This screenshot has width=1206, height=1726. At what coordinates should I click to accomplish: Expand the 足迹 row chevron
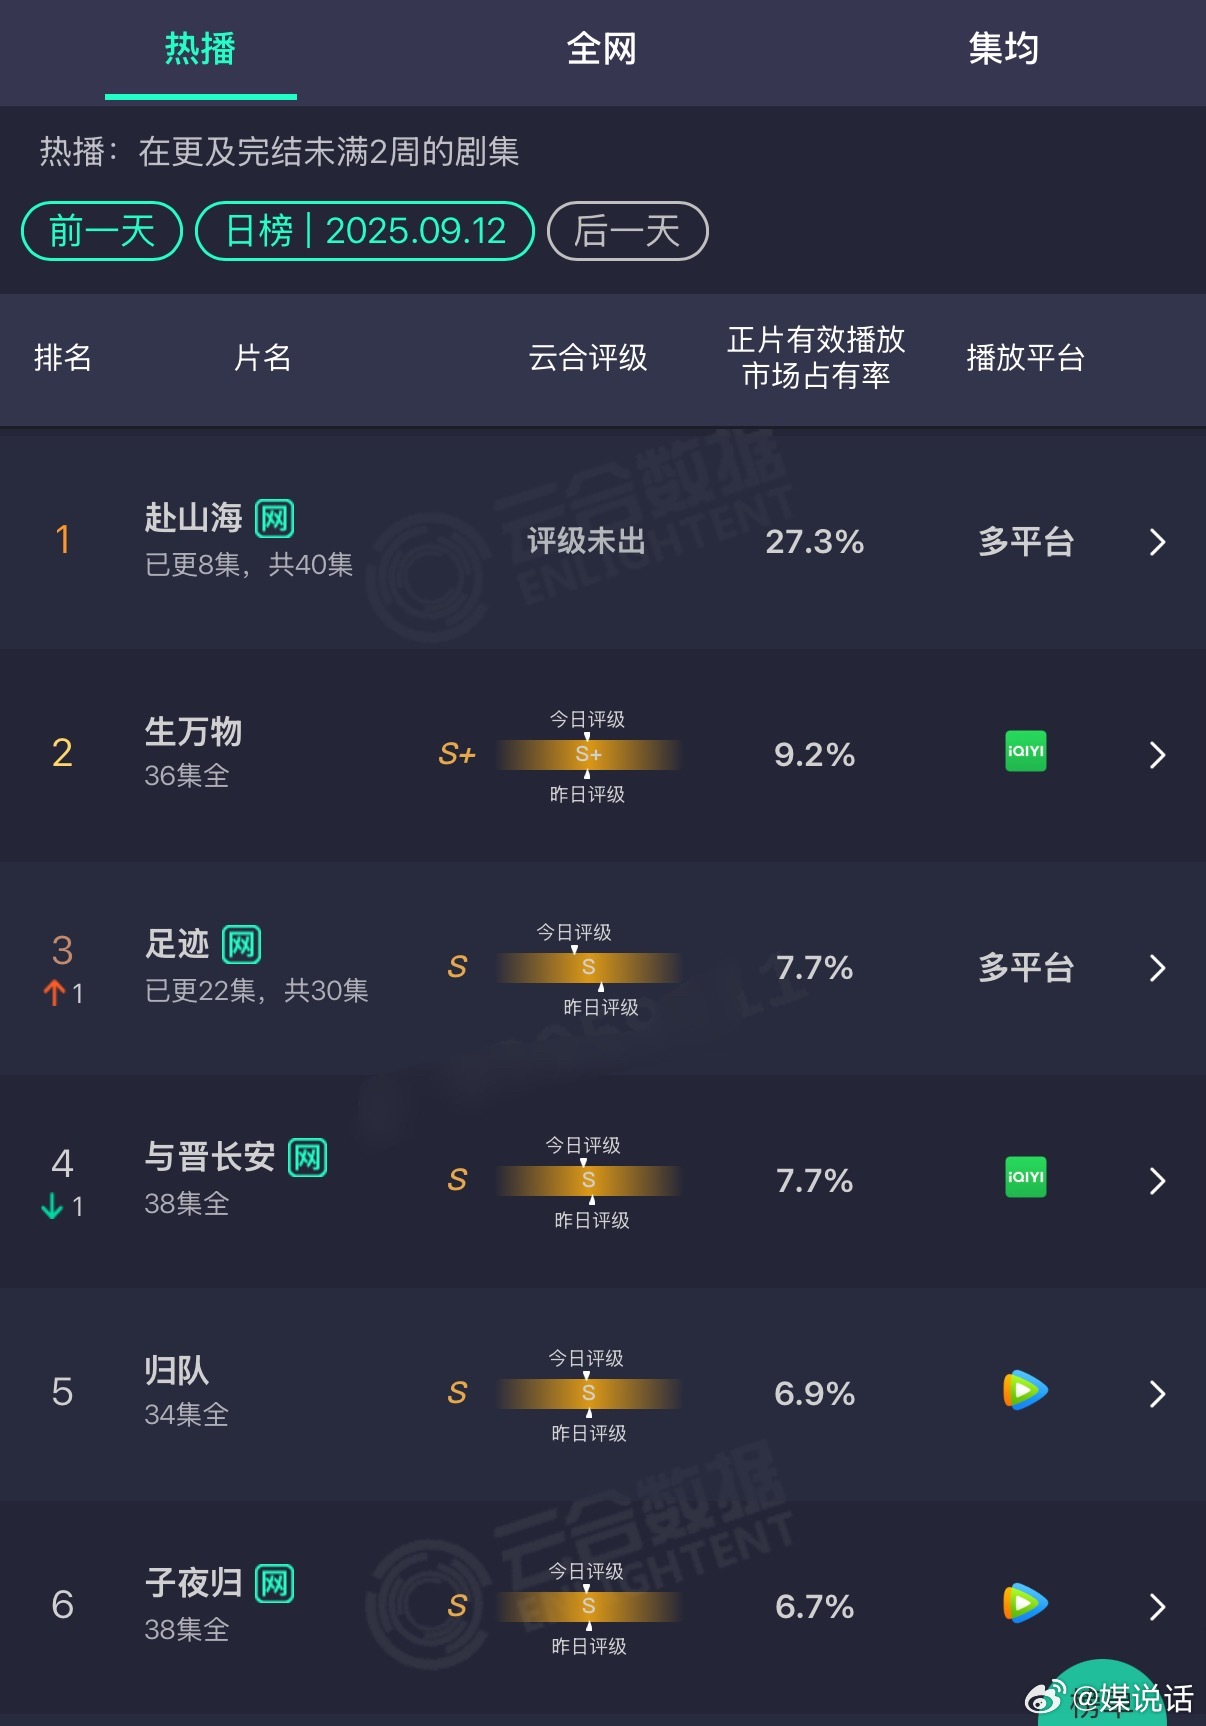click(x=1157, y=968)
